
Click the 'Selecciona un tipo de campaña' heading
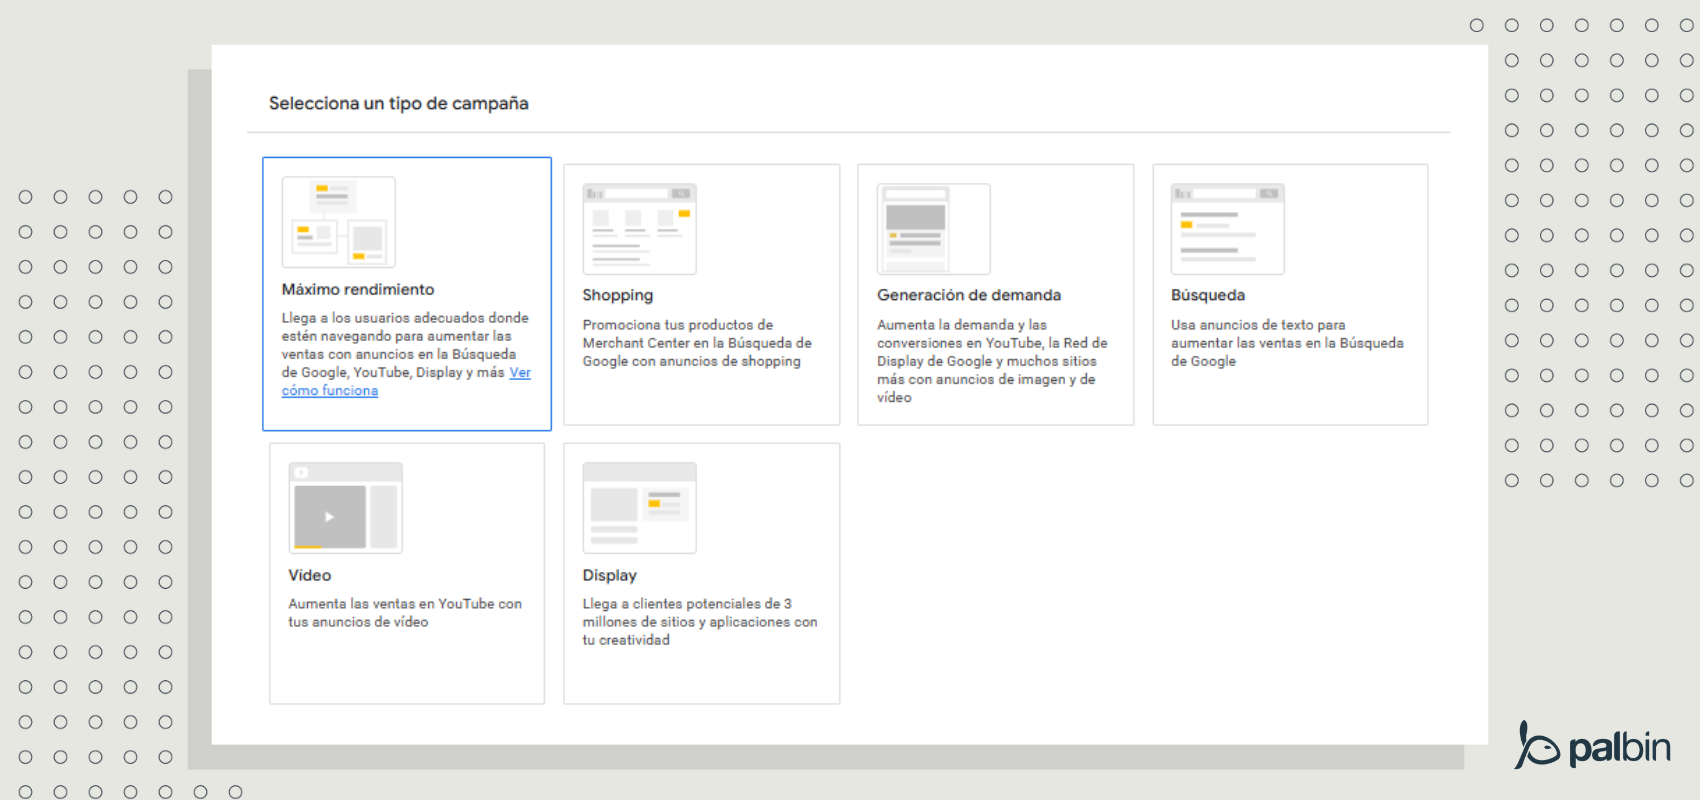pos(398,103)
